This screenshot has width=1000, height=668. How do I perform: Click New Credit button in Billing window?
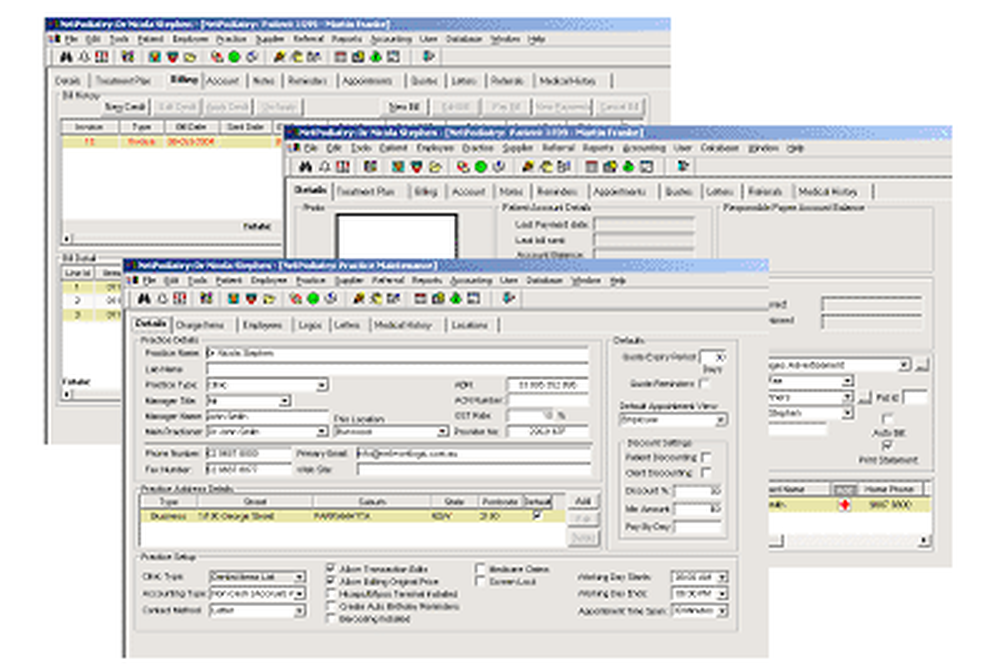[125, 107]
